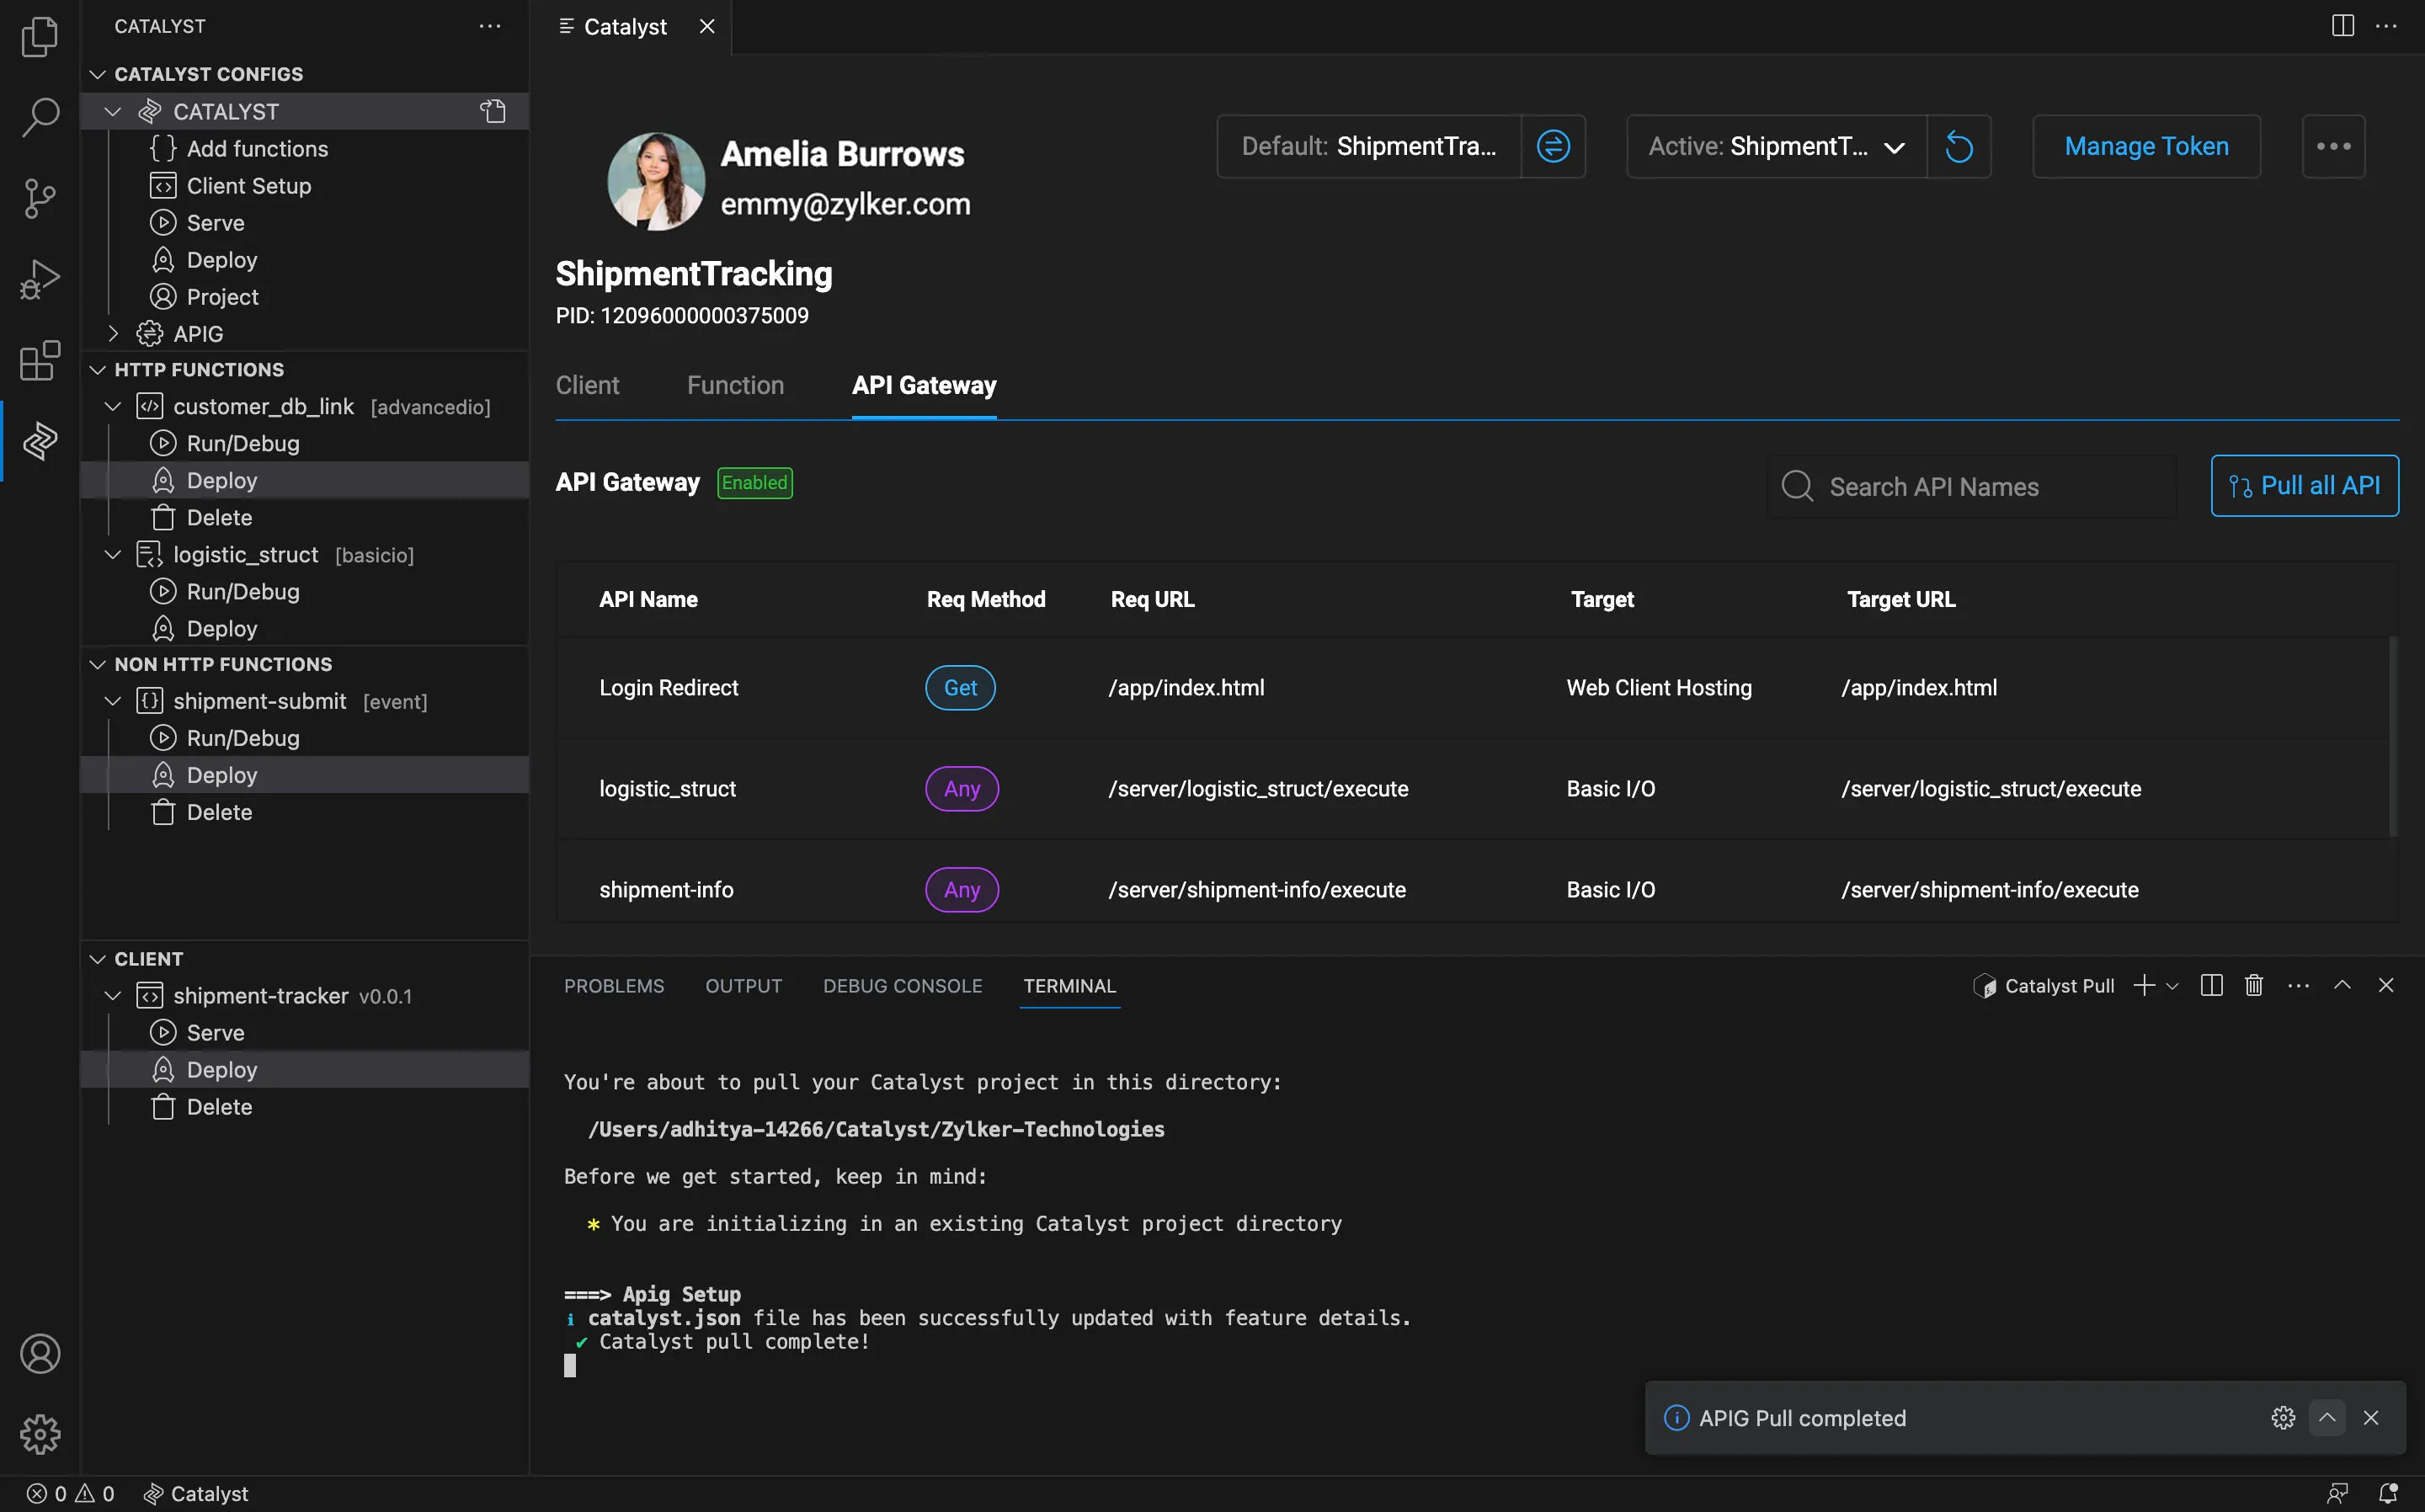This screenshot has width=2425, height=1512.
Task: Collapse the CATALYST tree node
Action: [x=113, y=111]
